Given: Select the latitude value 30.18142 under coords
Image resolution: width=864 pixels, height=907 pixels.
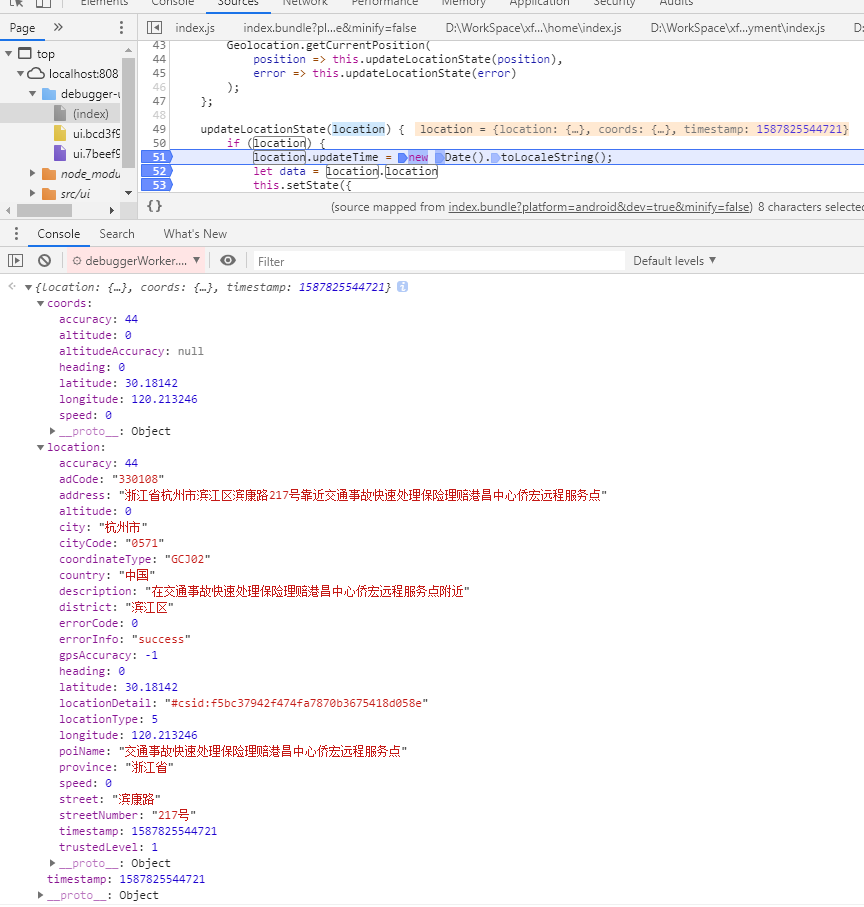Looking at the screenshot, I should click(152, 383).
